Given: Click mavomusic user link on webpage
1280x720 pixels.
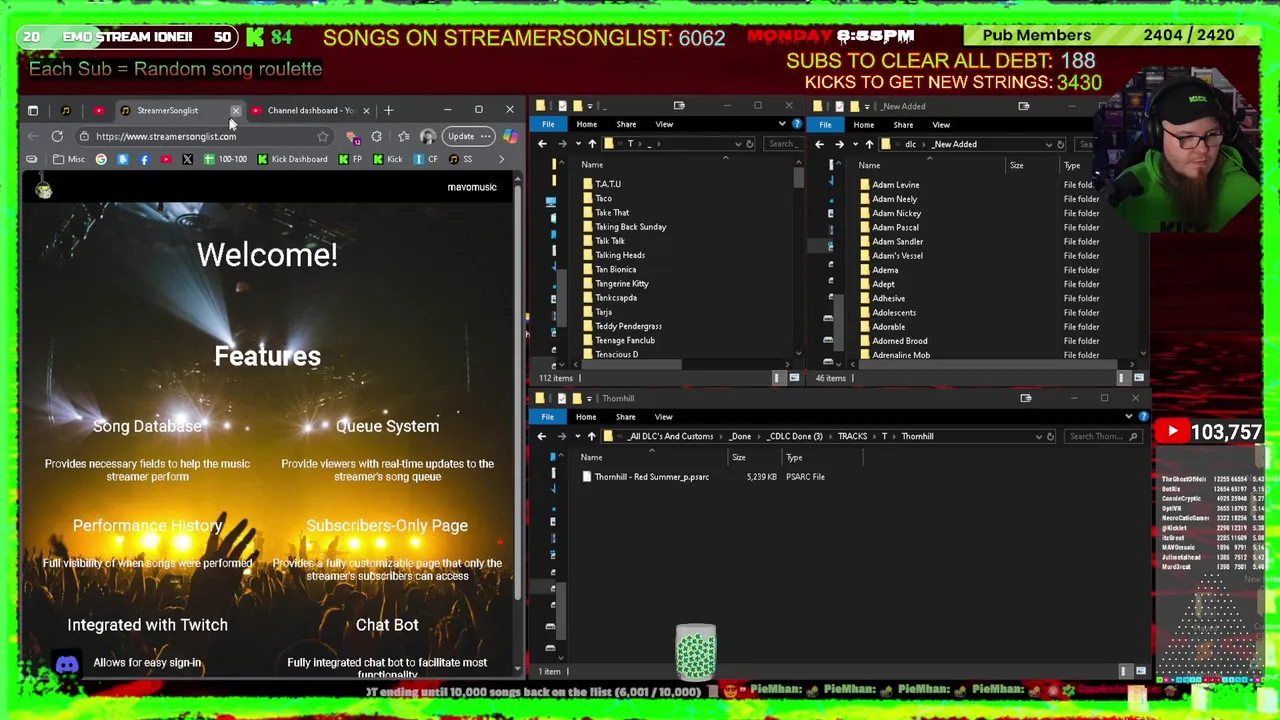Looking at the screenshot, I should click(x=472, y=187).
